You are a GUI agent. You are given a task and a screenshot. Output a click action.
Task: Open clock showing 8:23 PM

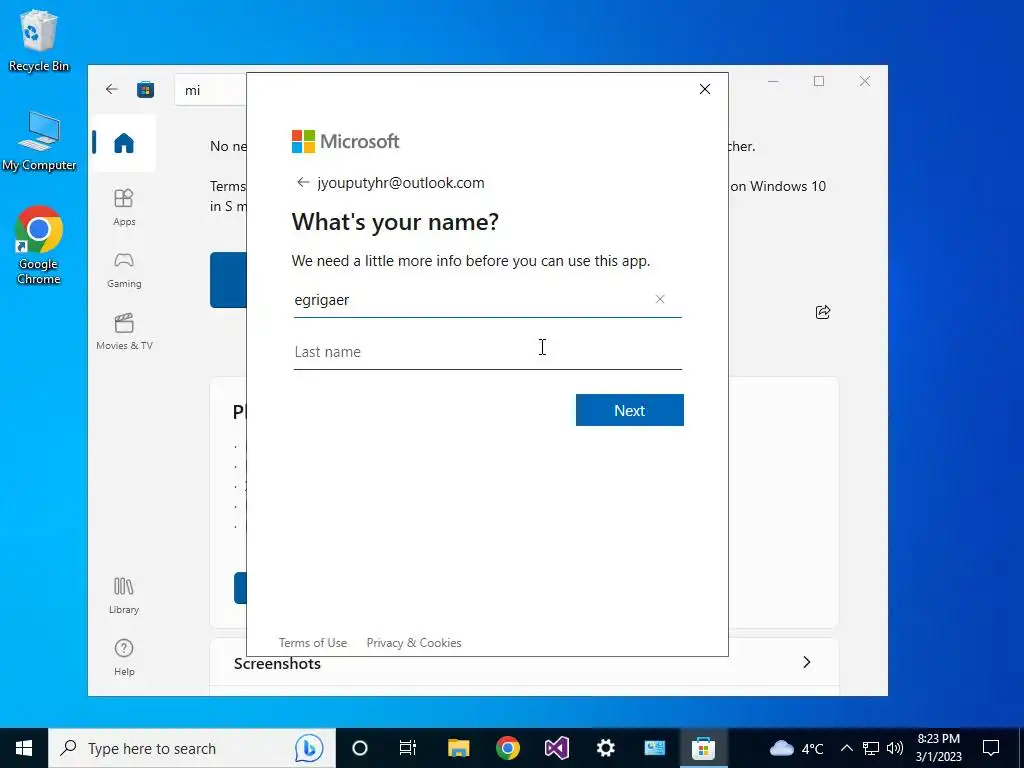938,748
